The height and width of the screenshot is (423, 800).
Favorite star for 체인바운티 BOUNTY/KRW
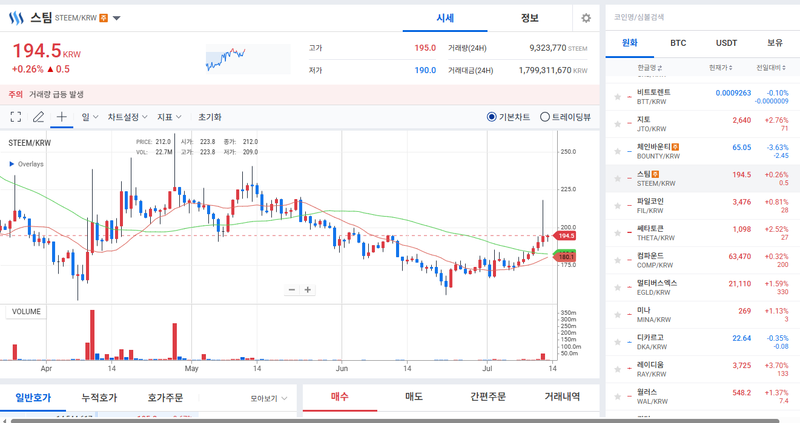(617, 152)
